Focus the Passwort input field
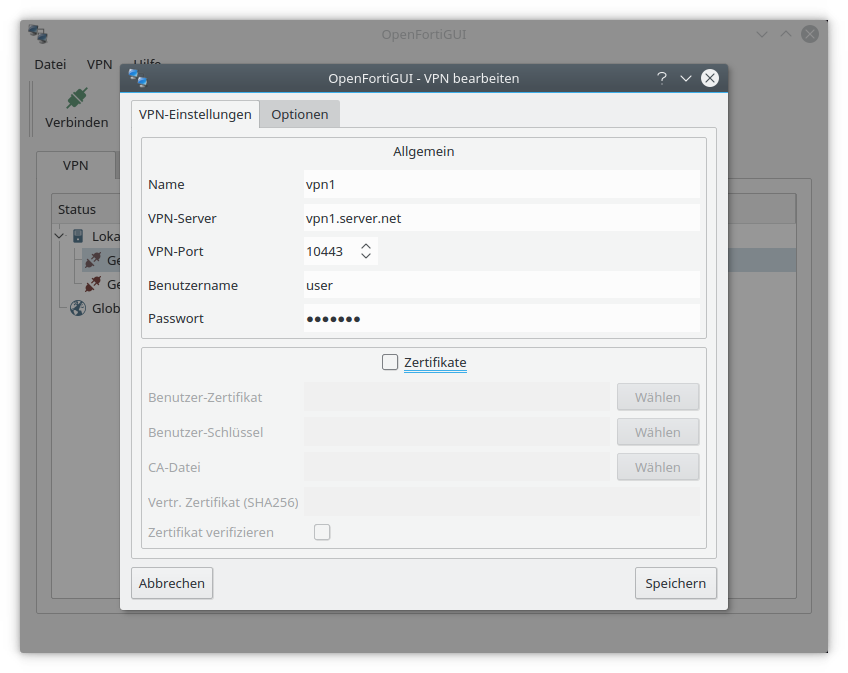The width and height of the screenshot is (848, 673). tap(500, 318)
